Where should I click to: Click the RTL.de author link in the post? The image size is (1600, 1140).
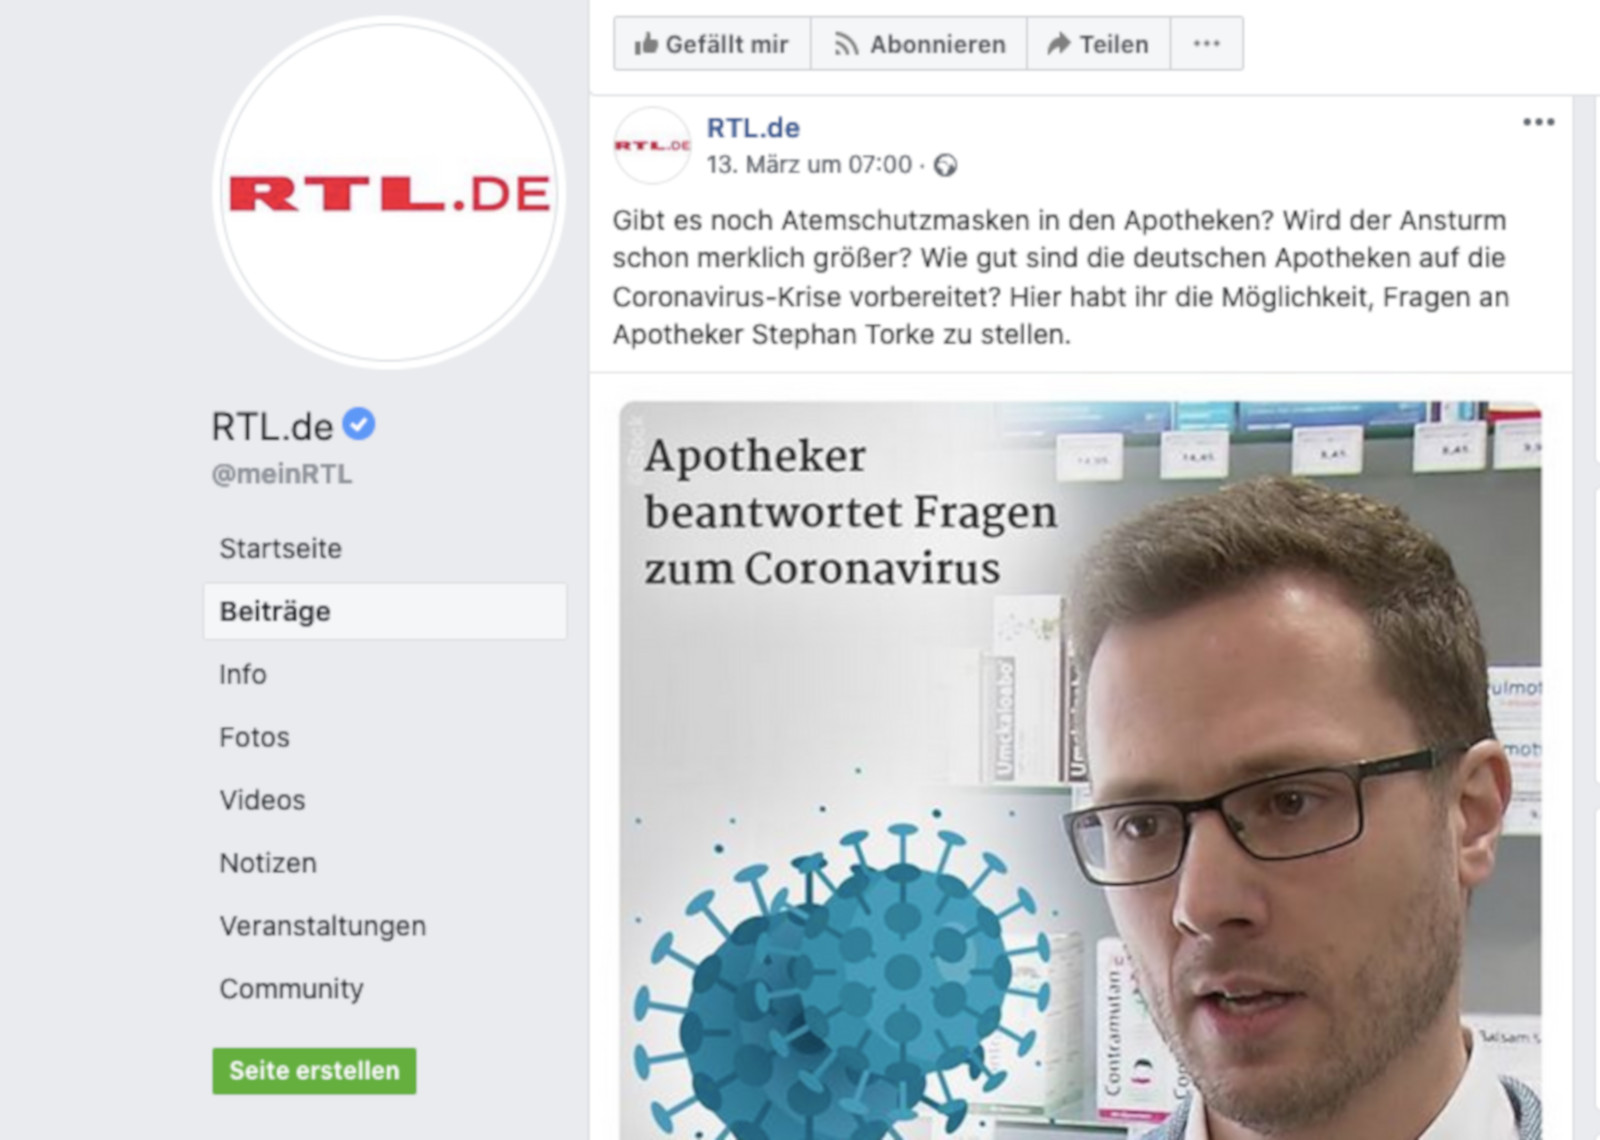tap(753, 128)
